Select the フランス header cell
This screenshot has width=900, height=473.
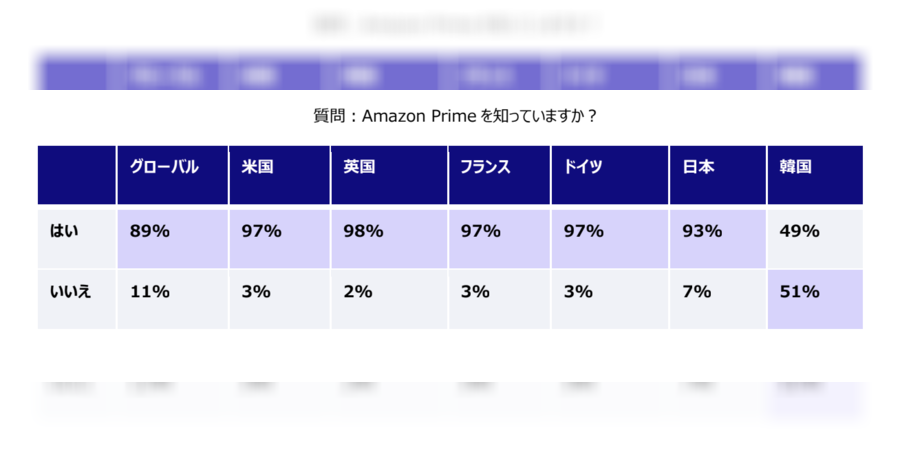coord(499,175)
